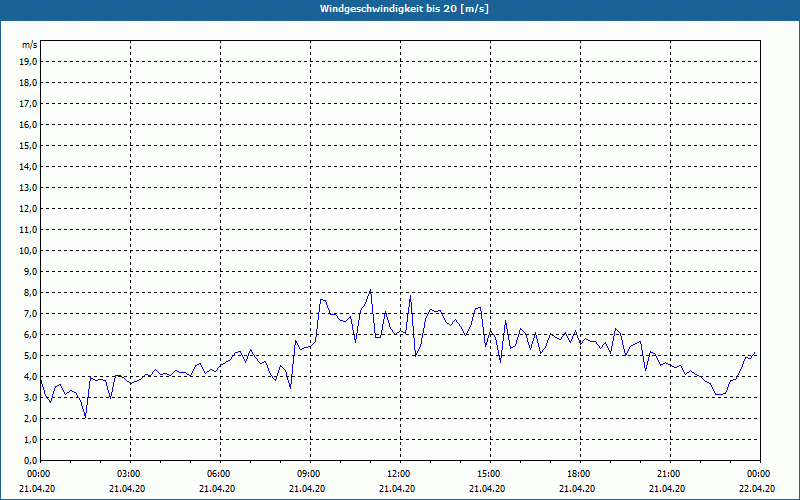Choose the y-axis value '12,0'
Image resolution: width=800 pixels, height=500 pixels.
[29, 209]
